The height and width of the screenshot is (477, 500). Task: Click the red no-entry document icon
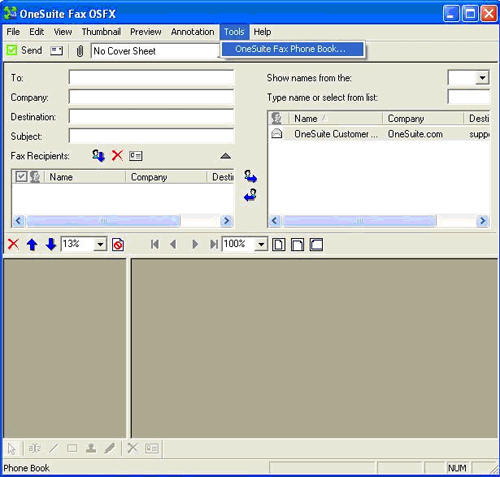coord(118,244)
